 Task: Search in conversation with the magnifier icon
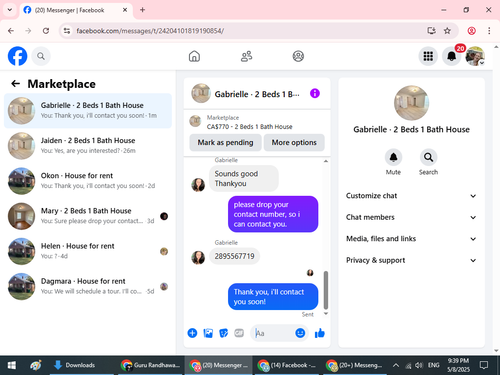[x=428, y=157]
